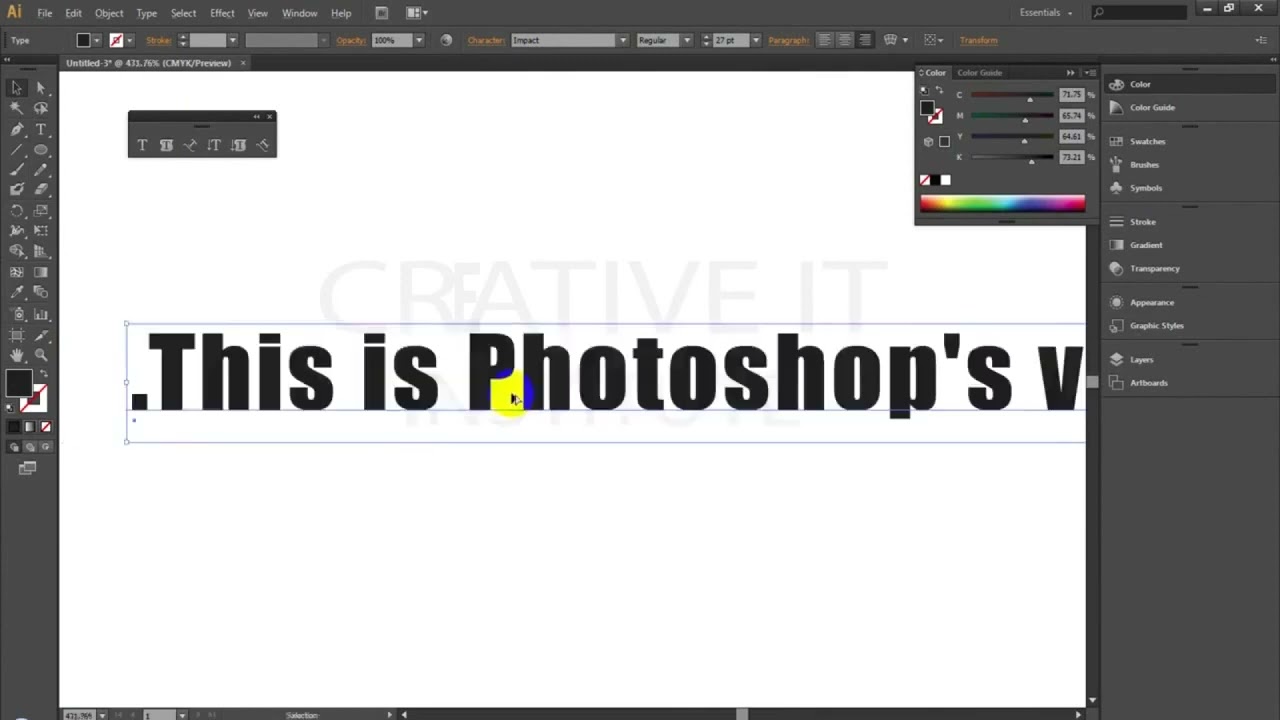
Task: Select the Pencil tool
Action: 41,169
